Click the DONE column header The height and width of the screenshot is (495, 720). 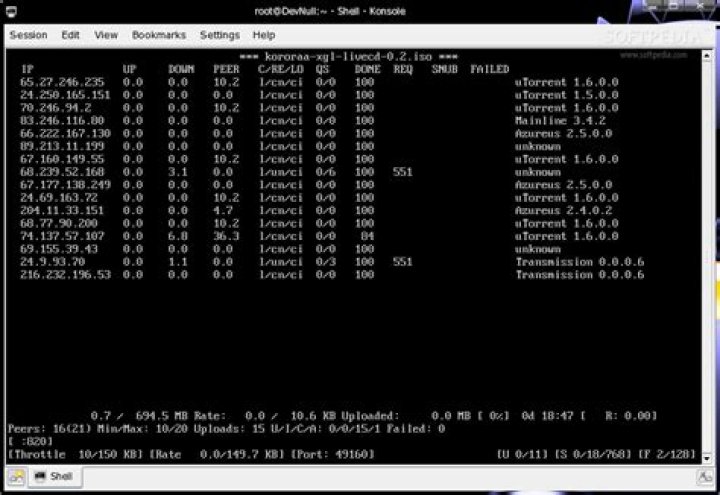pyautogui.click(x=367, y=69)
